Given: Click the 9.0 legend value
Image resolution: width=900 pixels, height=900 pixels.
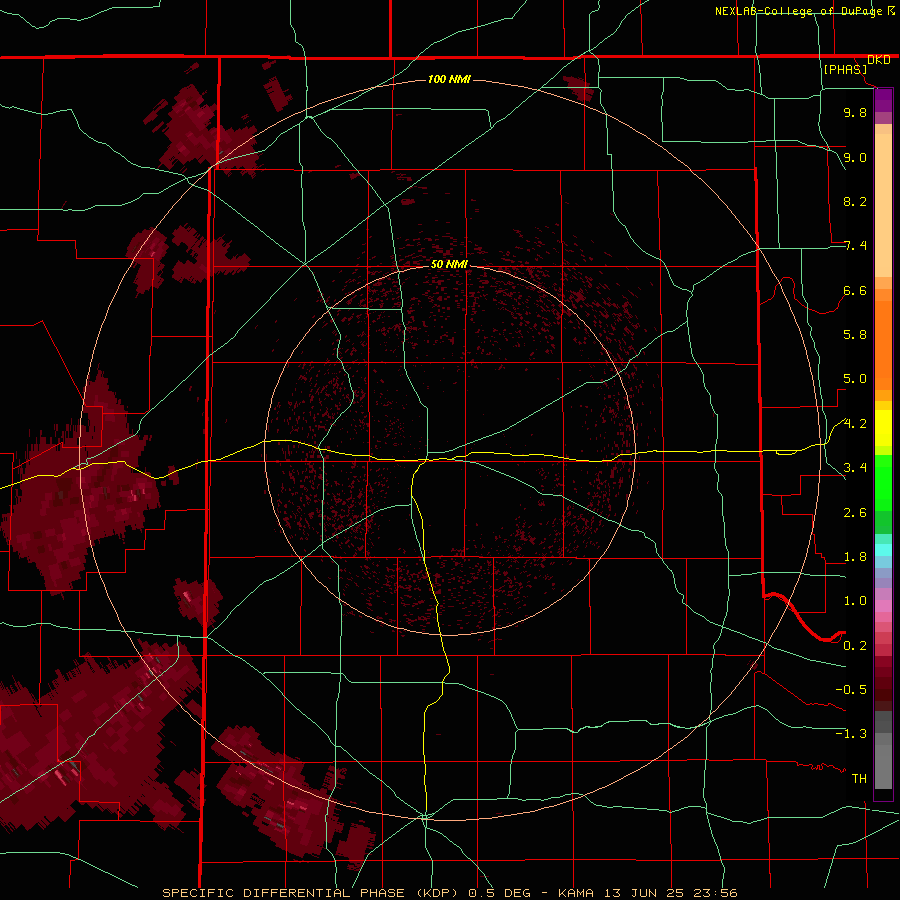Looking at the screenshot, I should click(855, 157).
